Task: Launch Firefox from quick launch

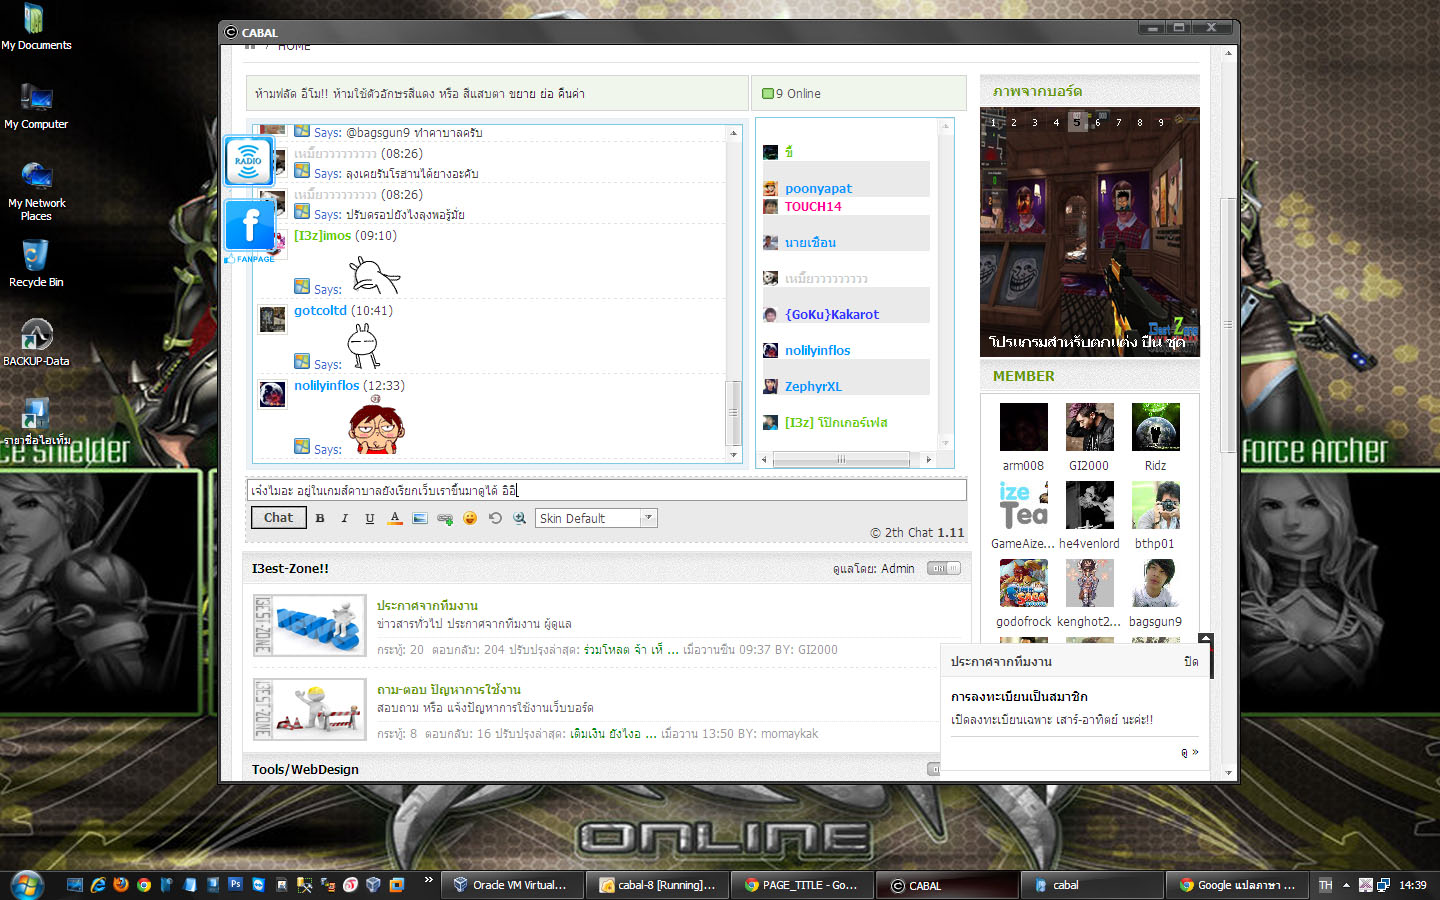Action: (x=121, y=885)
